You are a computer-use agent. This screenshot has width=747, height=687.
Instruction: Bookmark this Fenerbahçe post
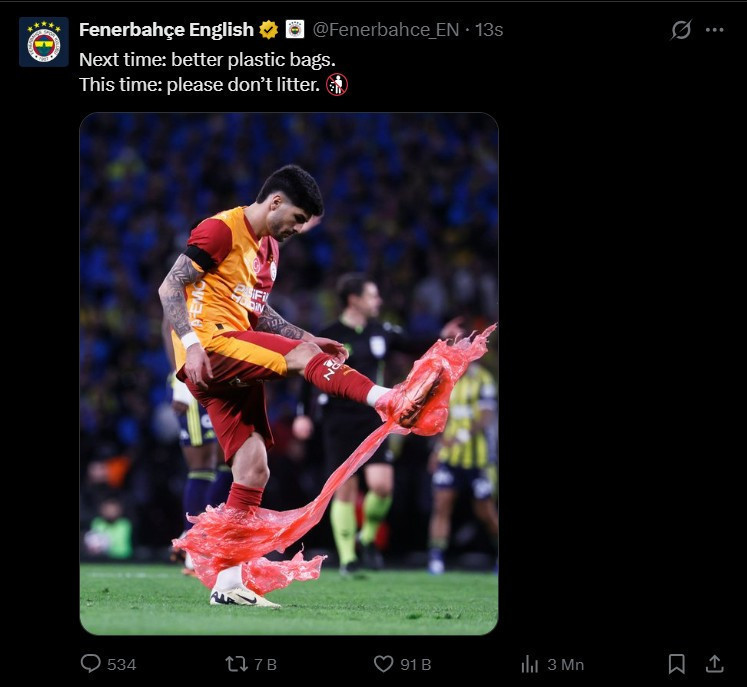tap(677, 664)
